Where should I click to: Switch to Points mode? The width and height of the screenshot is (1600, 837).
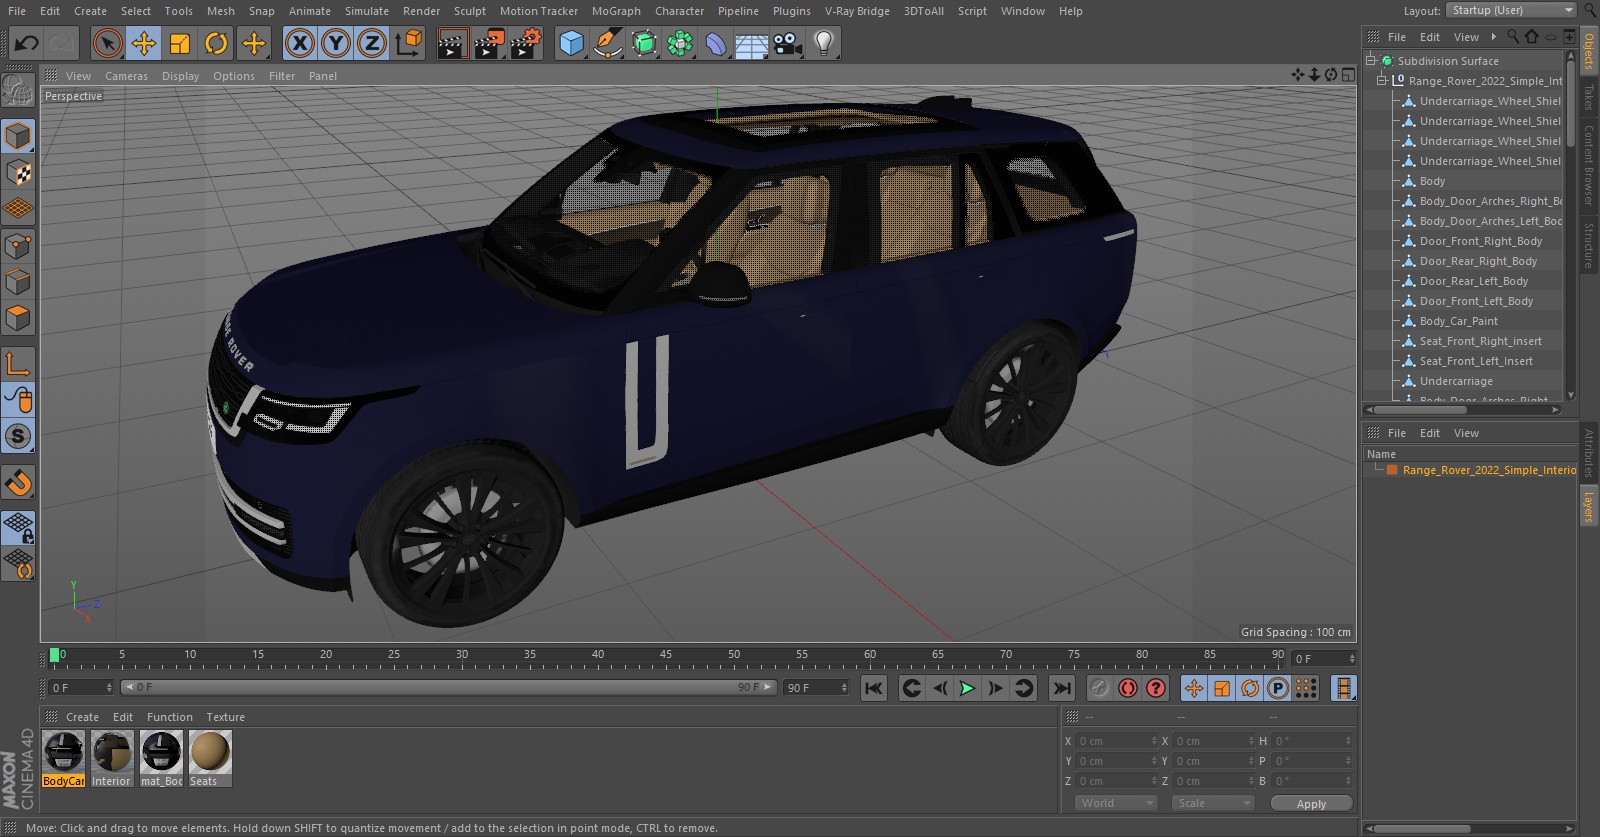[x=18, y=246]
